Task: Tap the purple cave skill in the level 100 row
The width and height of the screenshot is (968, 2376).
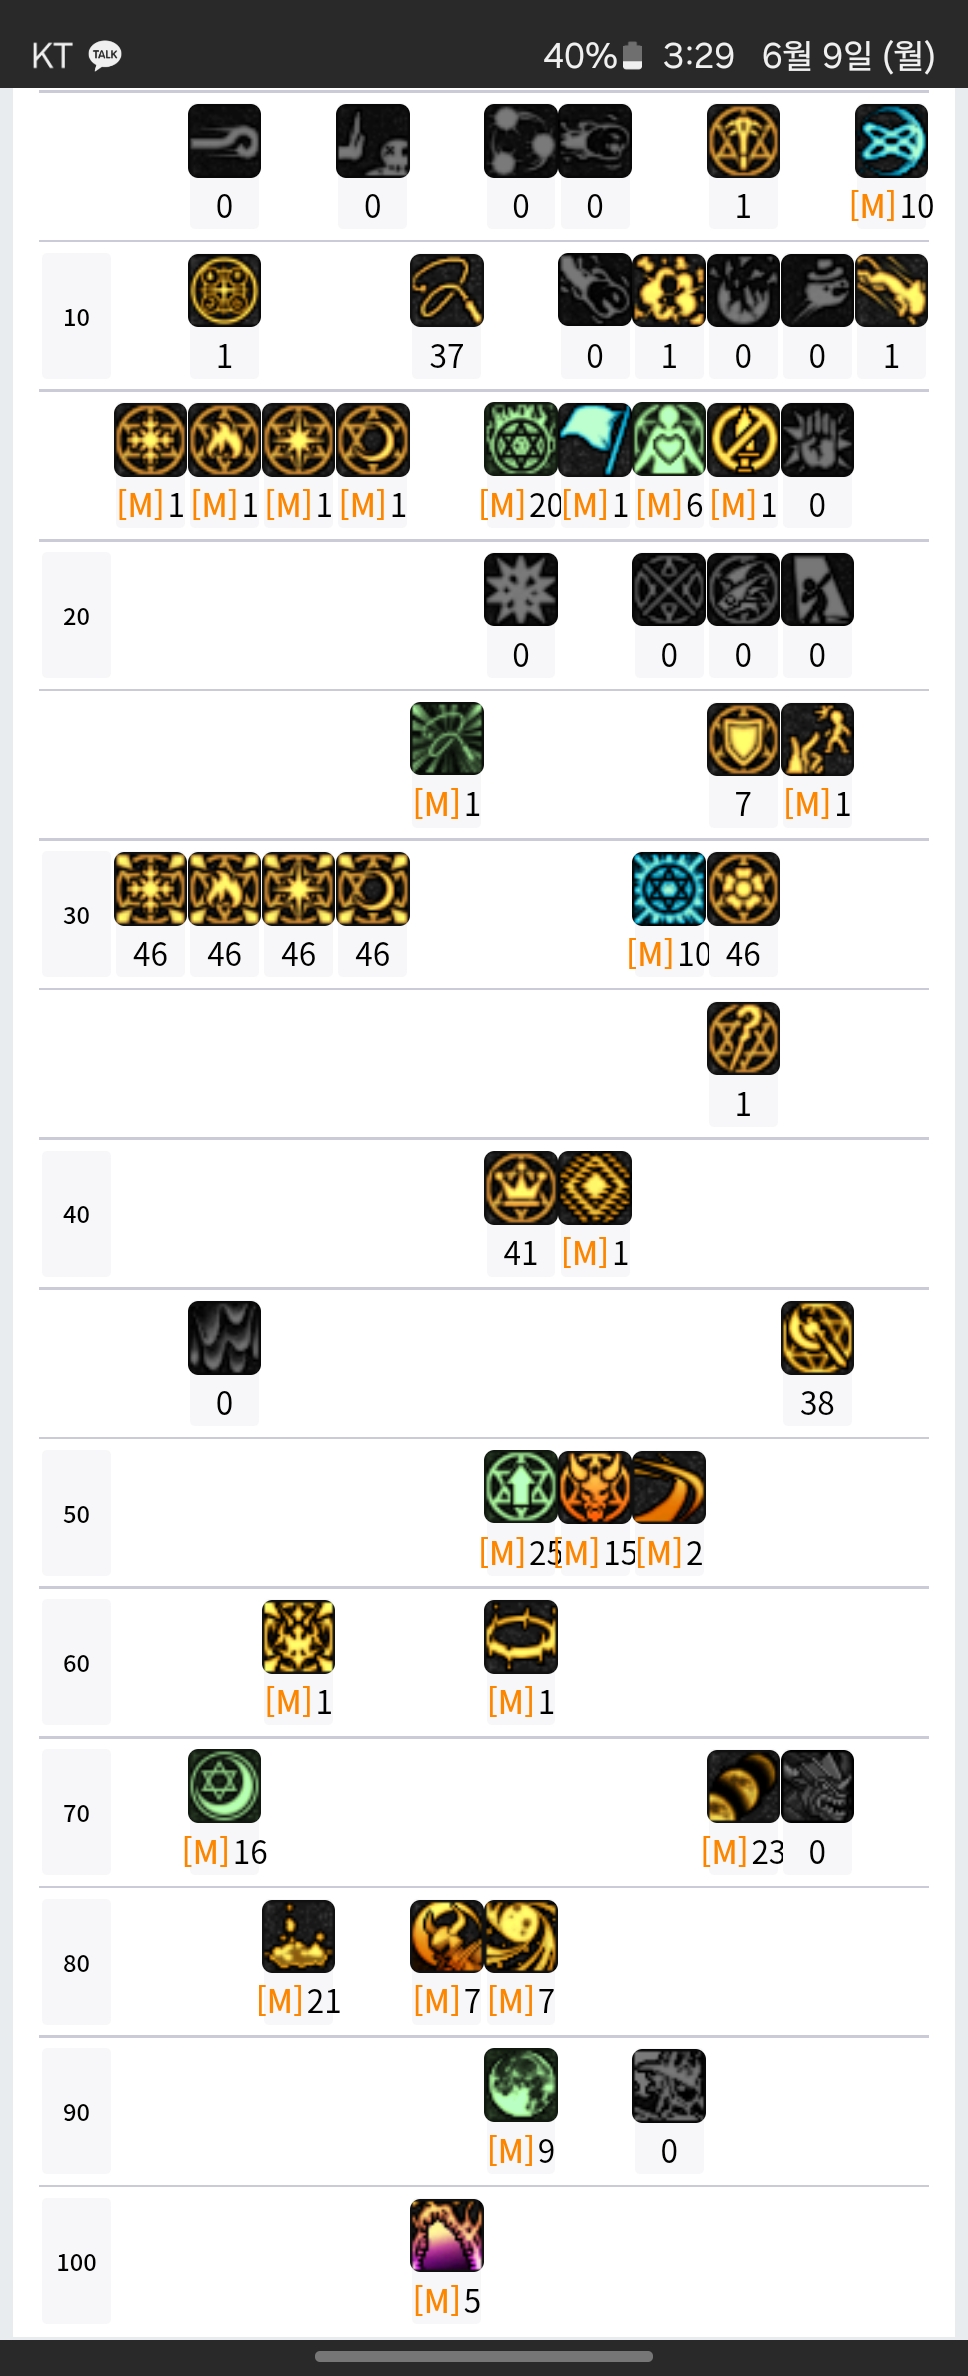Action: (x=447, y=2235)
